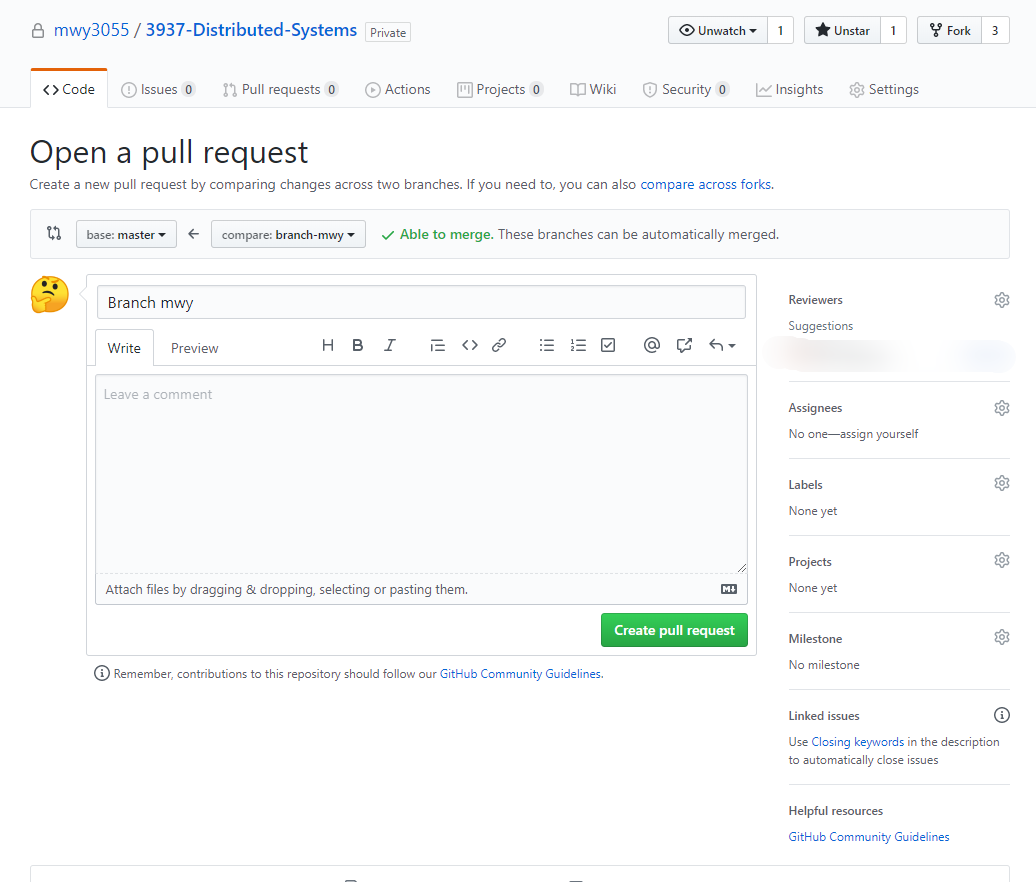This screenshot has height=882, width=1036.
Task: Open the mwy3055 owner link
Action: (91, 30)
